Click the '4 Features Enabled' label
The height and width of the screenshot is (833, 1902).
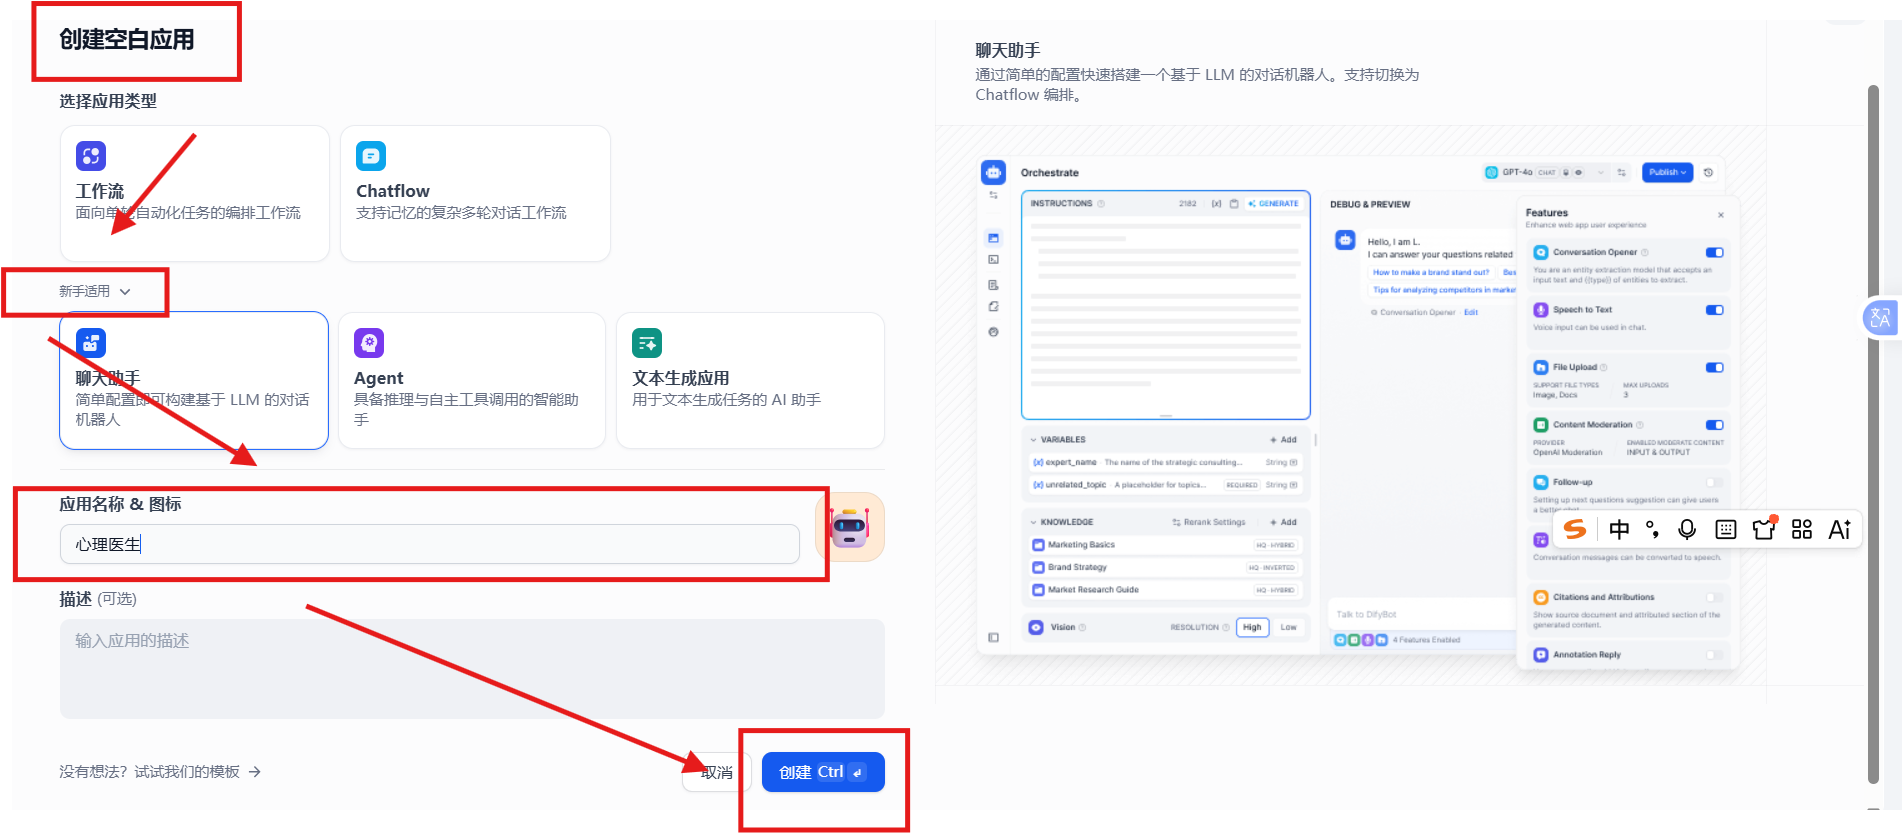click(1426, 640)
